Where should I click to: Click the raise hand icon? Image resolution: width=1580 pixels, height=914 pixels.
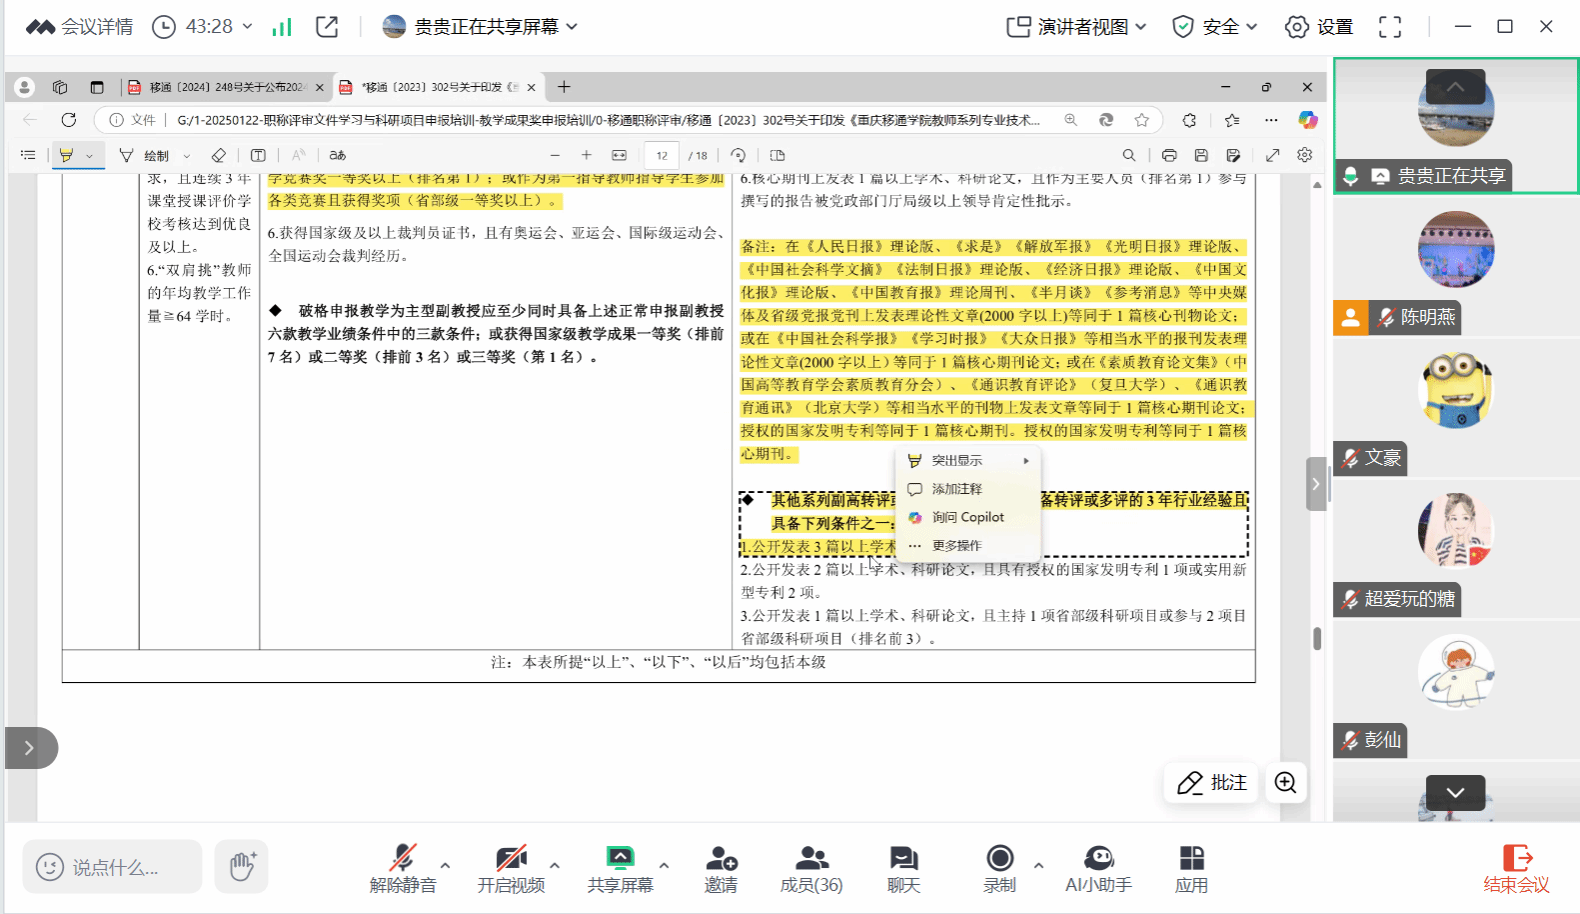coord(241,866)
